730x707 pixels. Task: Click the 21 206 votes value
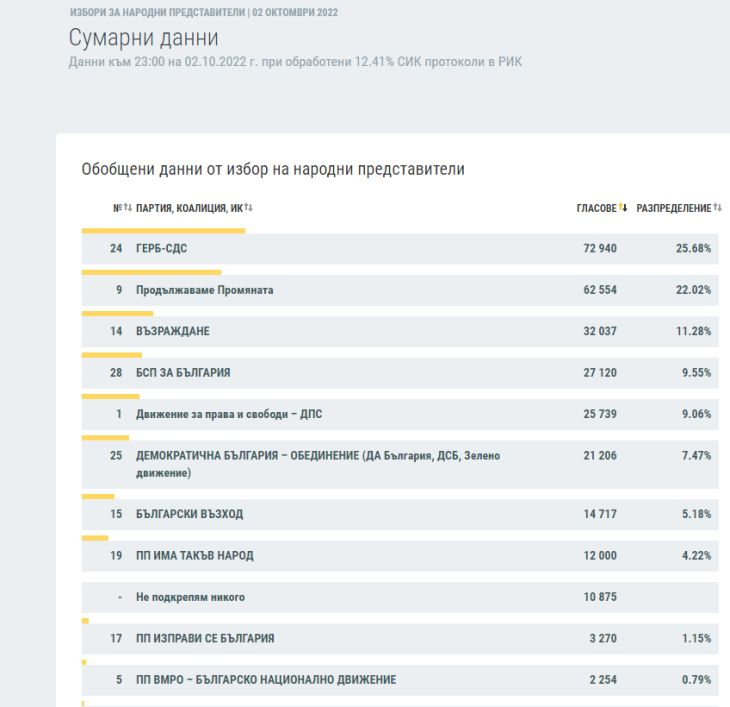(x=600, y=456)
